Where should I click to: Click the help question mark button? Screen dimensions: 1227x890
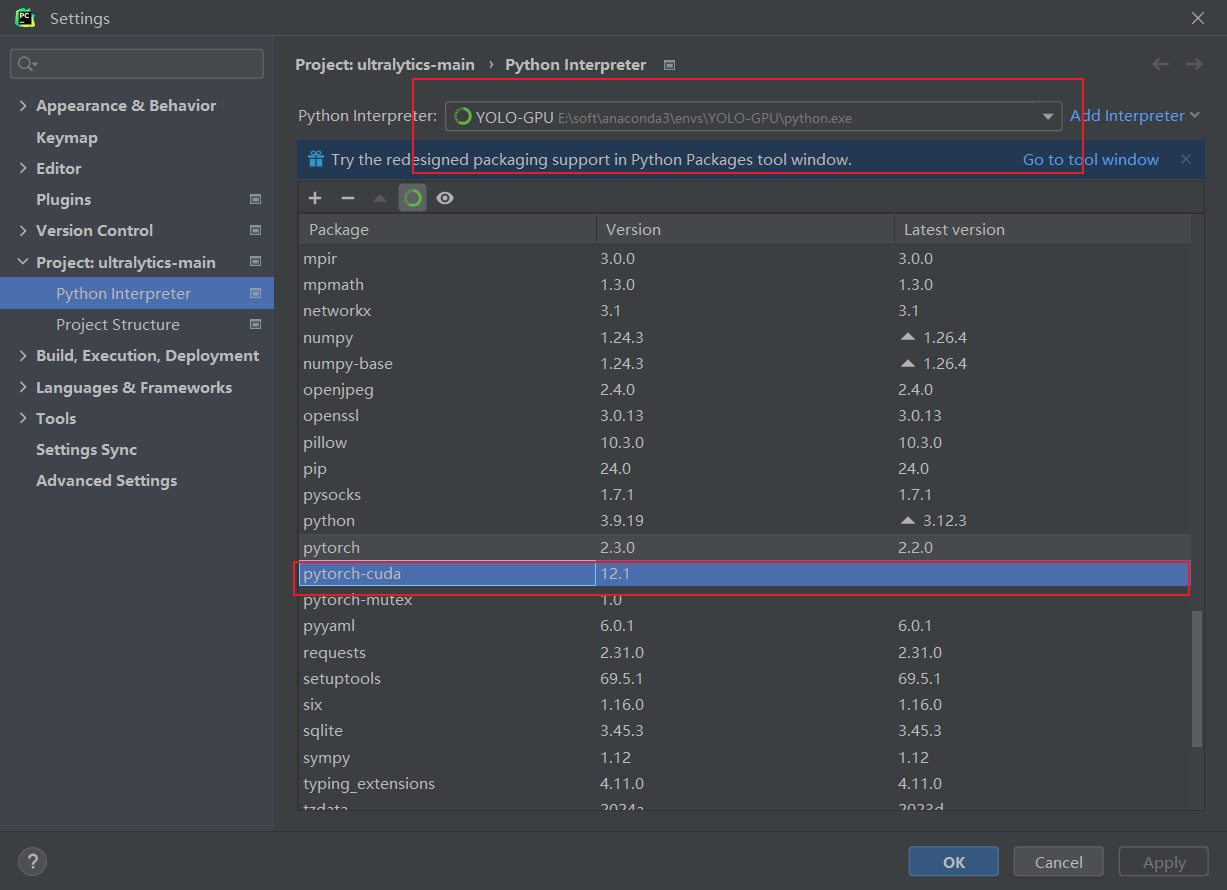click(32, 861)
